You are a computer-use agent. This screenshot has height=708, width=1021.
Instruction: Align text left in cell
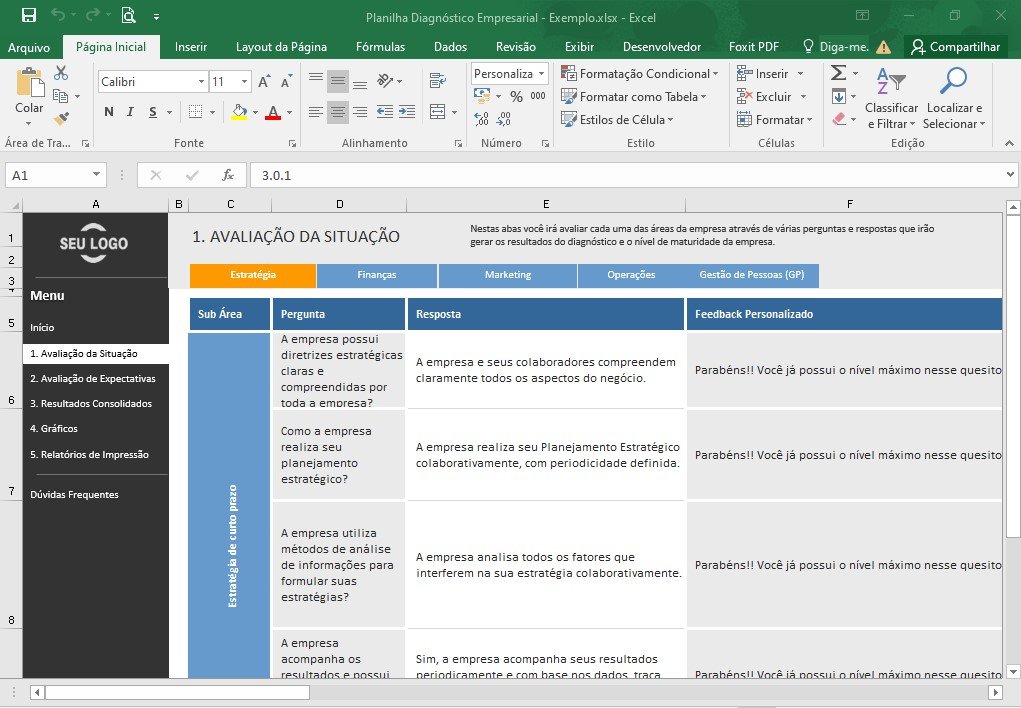(316, 112)
